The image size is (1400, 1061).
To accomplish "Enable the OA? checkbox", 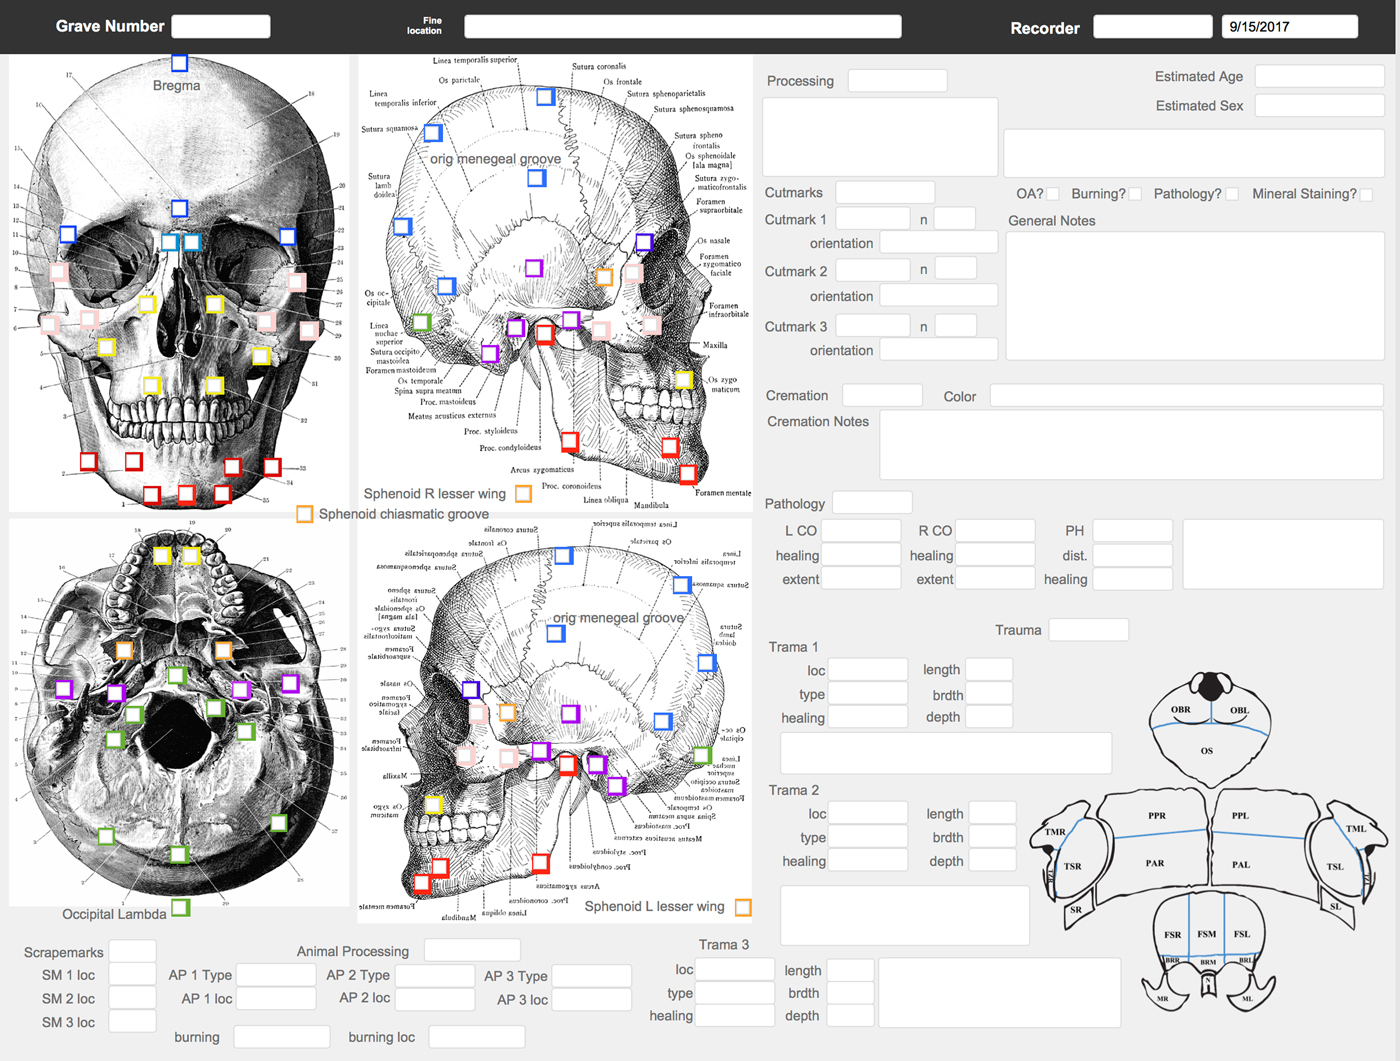I will point(1052,193).
